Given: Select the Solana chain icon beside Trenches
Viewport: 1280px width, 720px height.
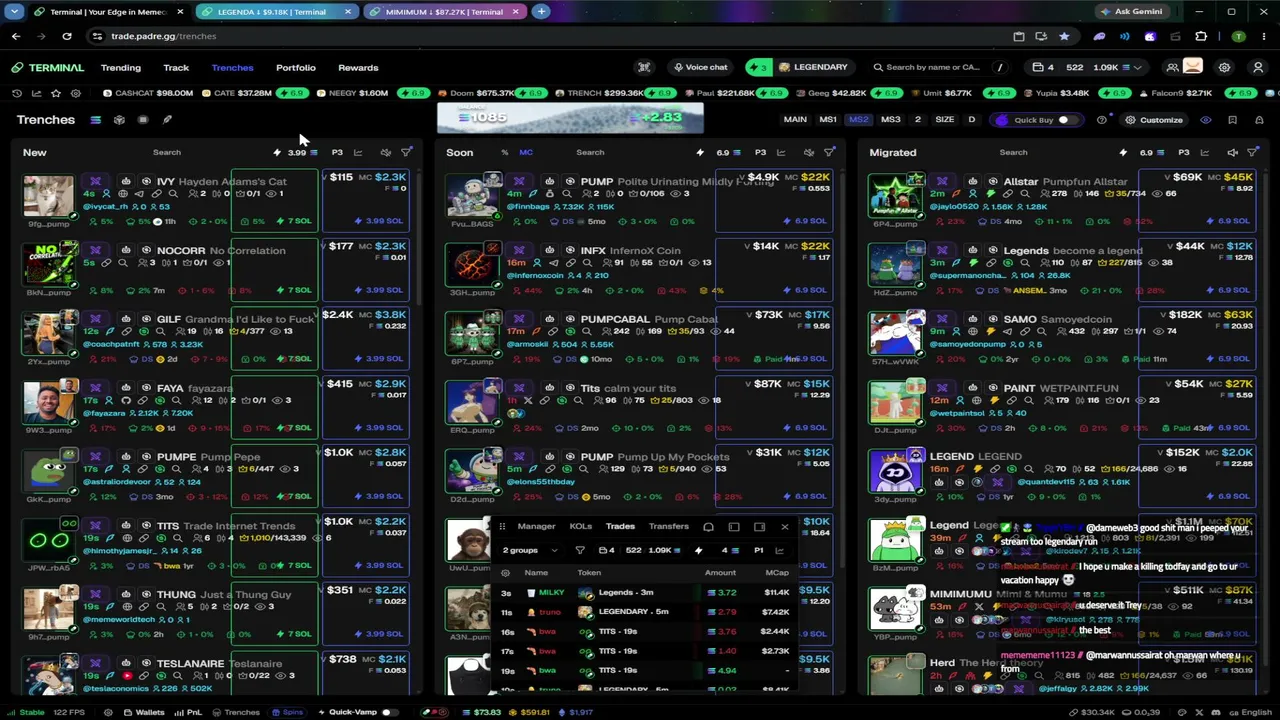Looking at the screenshot, I should coord(95,120).
